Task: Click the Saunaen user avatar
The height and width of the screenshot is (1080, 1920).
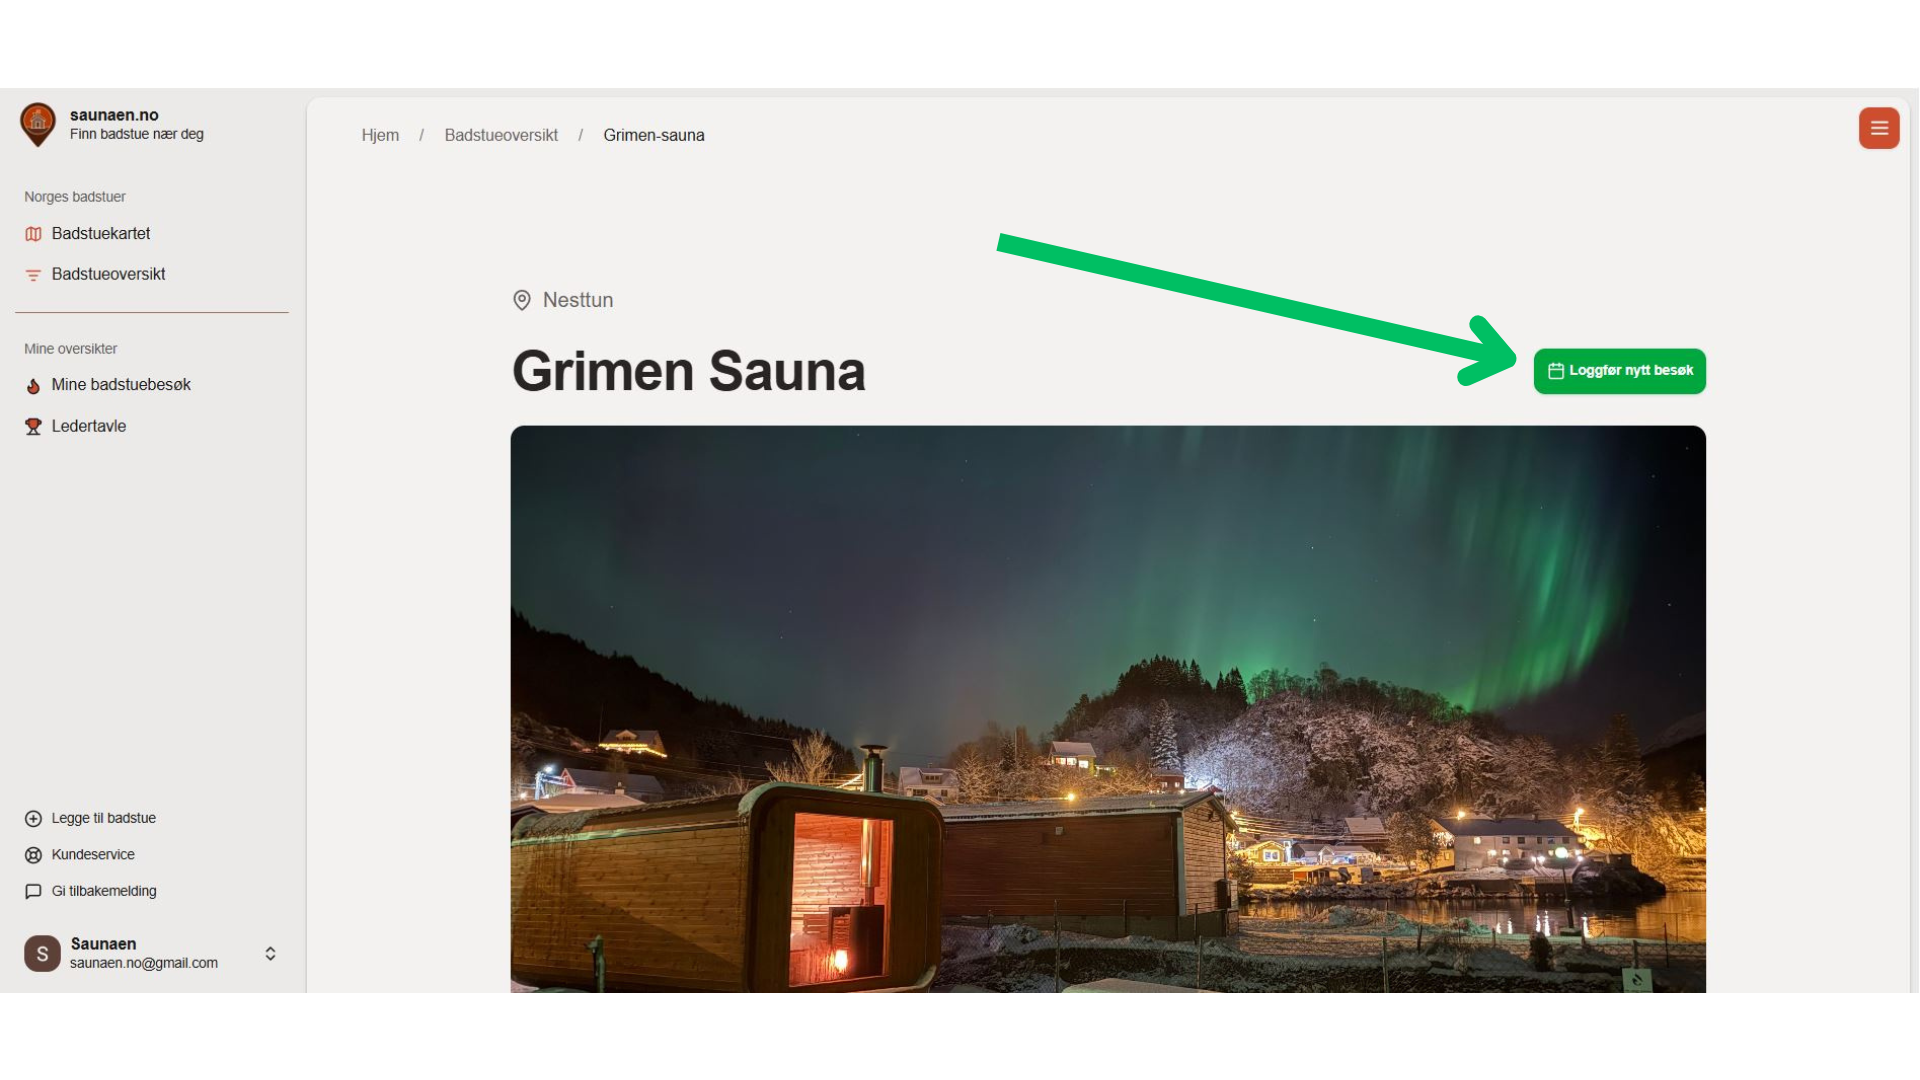Action: pyautogui.click(x=42, y=954)
